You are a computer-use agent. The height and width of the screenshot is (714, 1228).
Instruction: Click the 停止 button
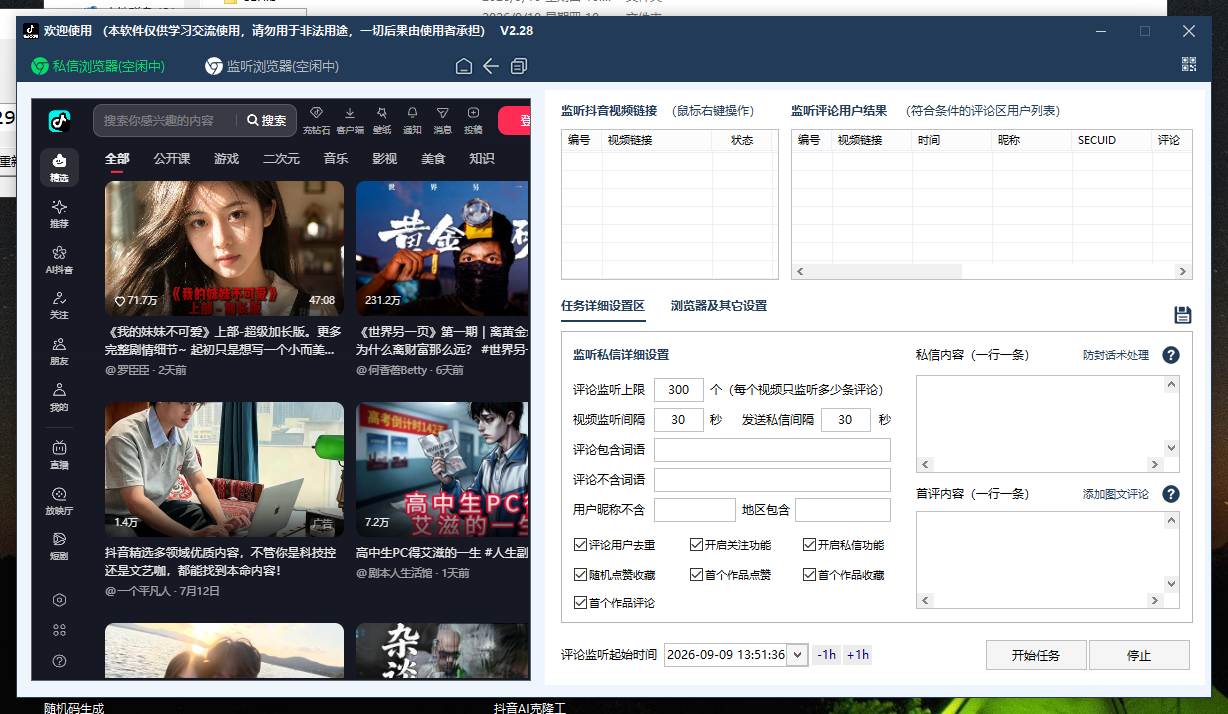click(x=1139, y=655)
